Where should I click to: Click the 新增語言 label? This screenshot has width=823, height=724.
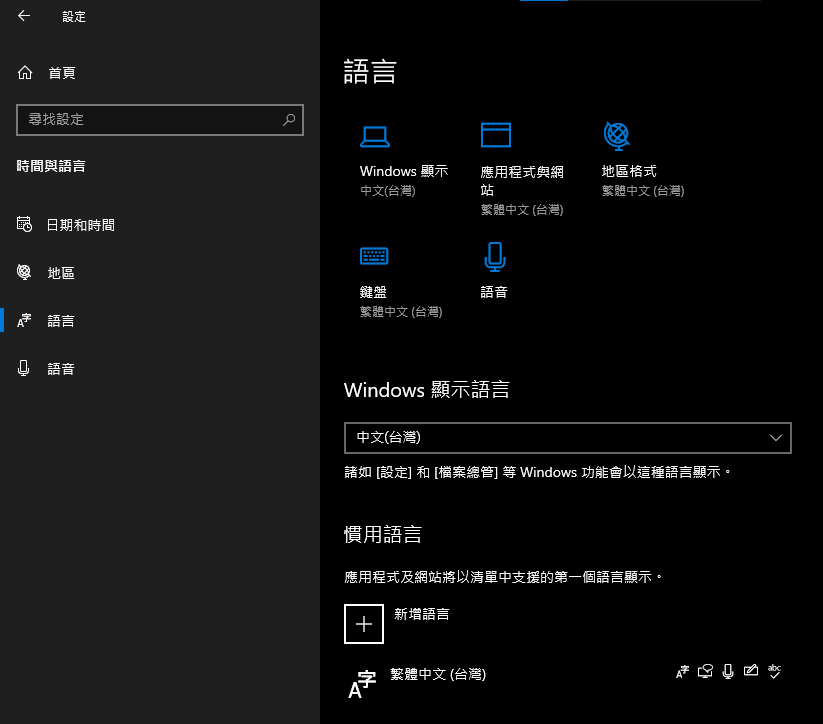(421, 614)
